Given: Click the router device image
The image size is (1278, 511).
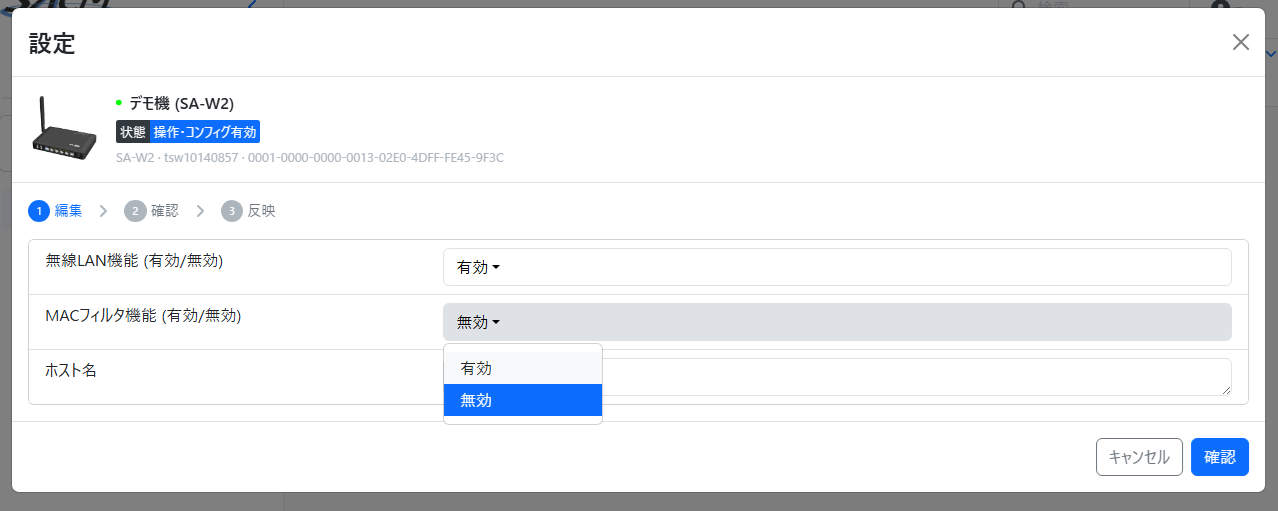Looking at the screenshot, I should point(65,130).
